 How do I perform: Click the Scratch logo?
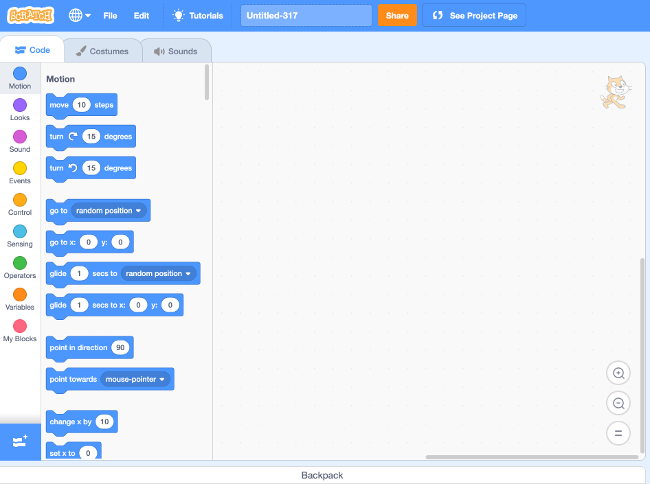29,16
